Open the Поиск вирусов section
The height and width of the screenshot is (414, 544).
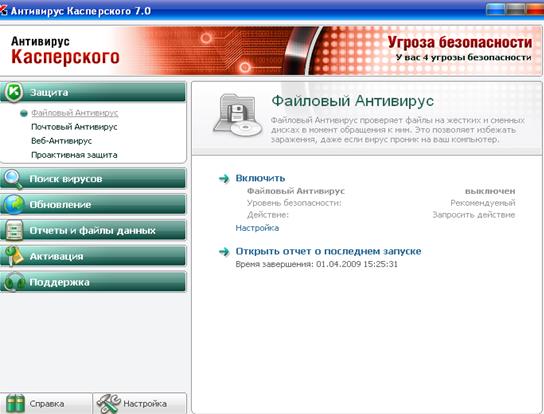pyautogui.click(x=93, y=179)
